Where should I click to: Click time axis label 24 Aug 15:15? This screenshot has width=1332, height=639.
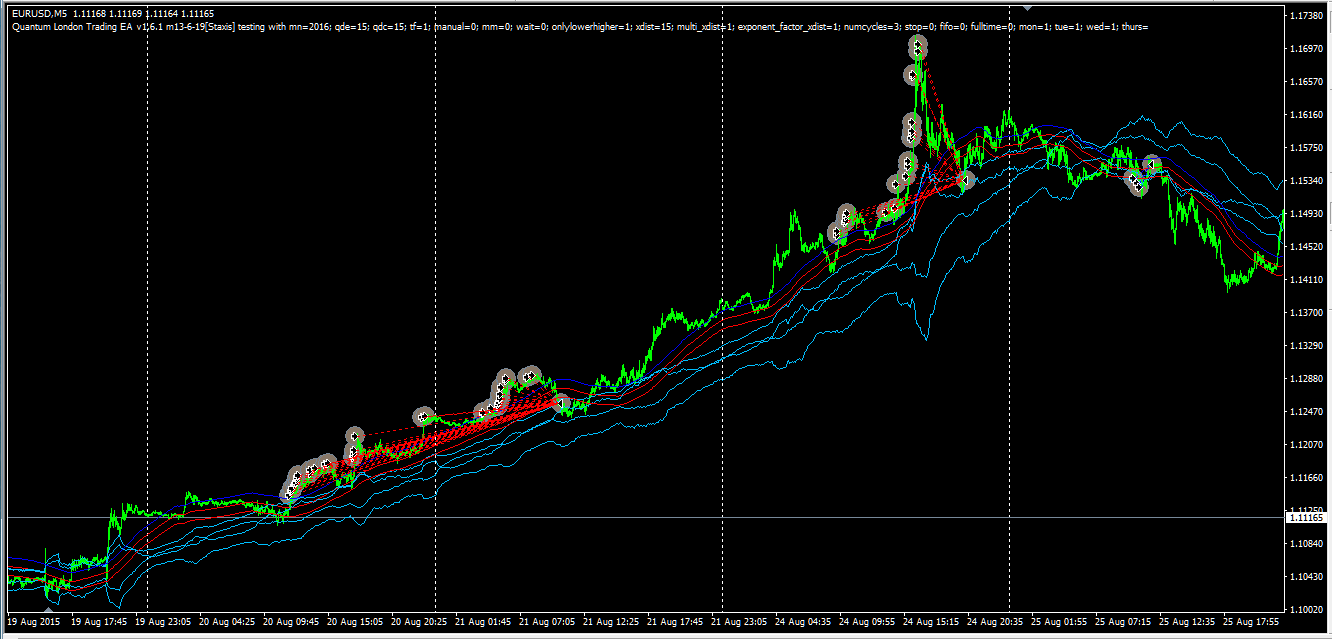coord(933,621)
